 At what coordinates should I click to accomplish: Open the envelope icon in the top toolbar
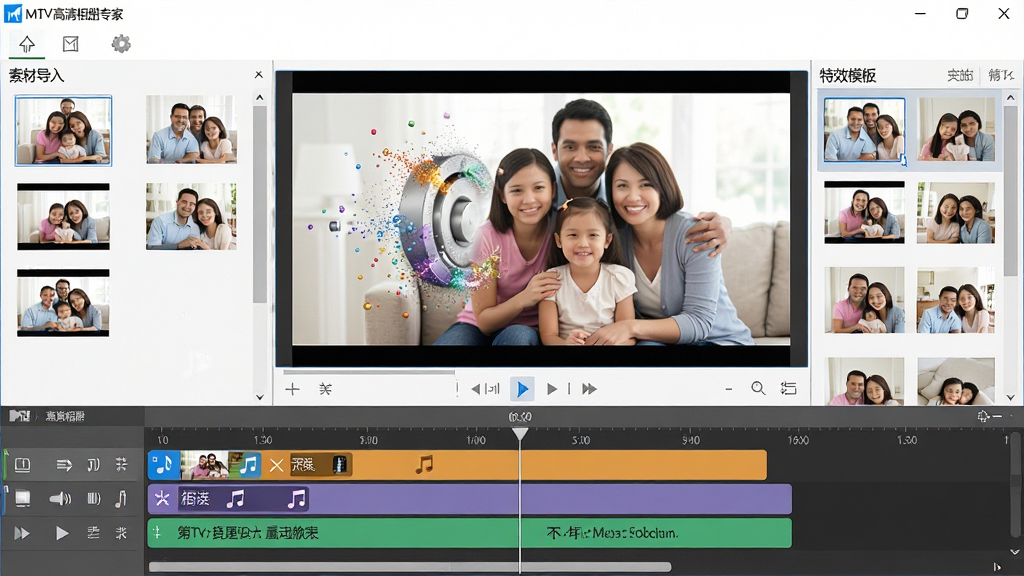point(71,44)
